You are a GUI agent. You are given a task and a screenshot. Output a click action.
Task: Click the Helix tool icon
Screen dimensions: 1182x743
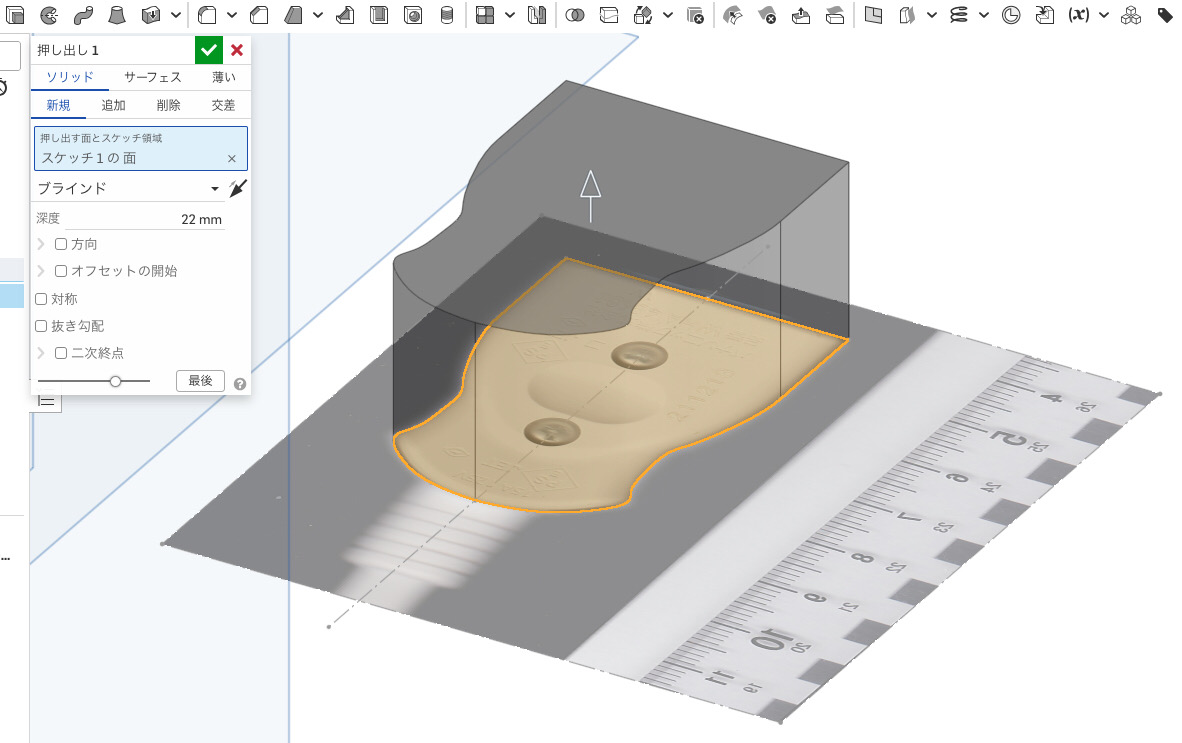click(x=959, y=15)
